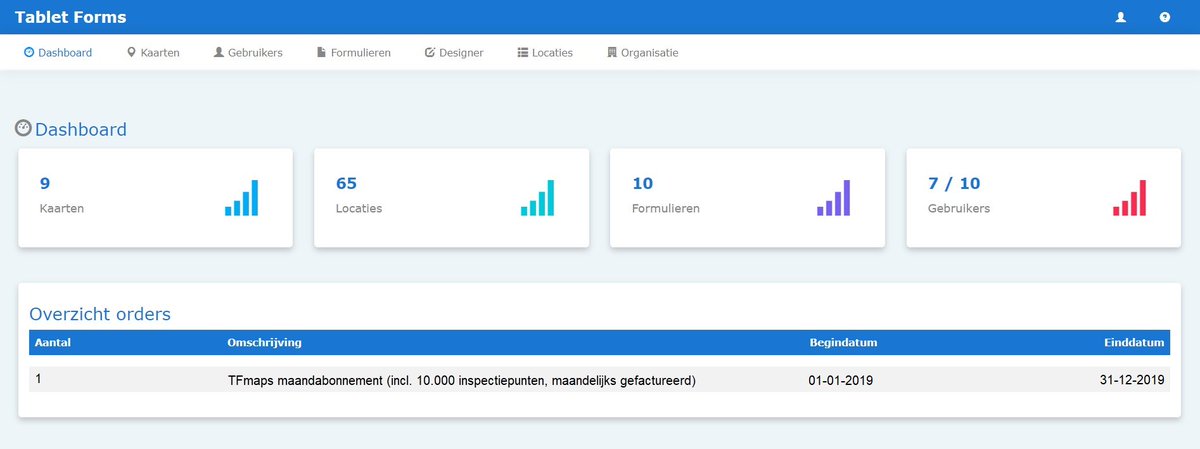Switch to the Designer tab

click(454, 52)
